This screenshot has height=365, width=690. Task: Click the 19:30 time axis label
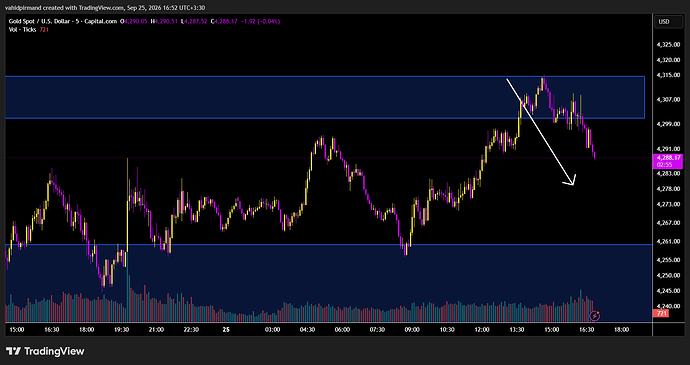(x=121, y=329)
